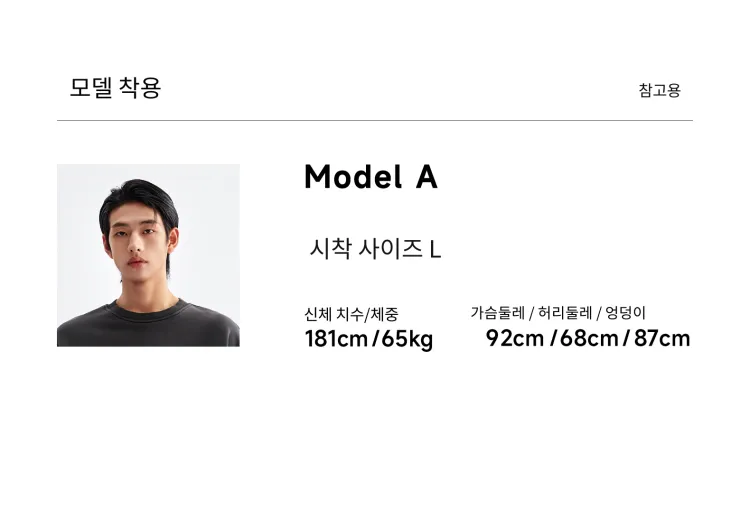The image size is (750, 508).
Task: Click the 엉덩이 label
Action: point(626,313)
